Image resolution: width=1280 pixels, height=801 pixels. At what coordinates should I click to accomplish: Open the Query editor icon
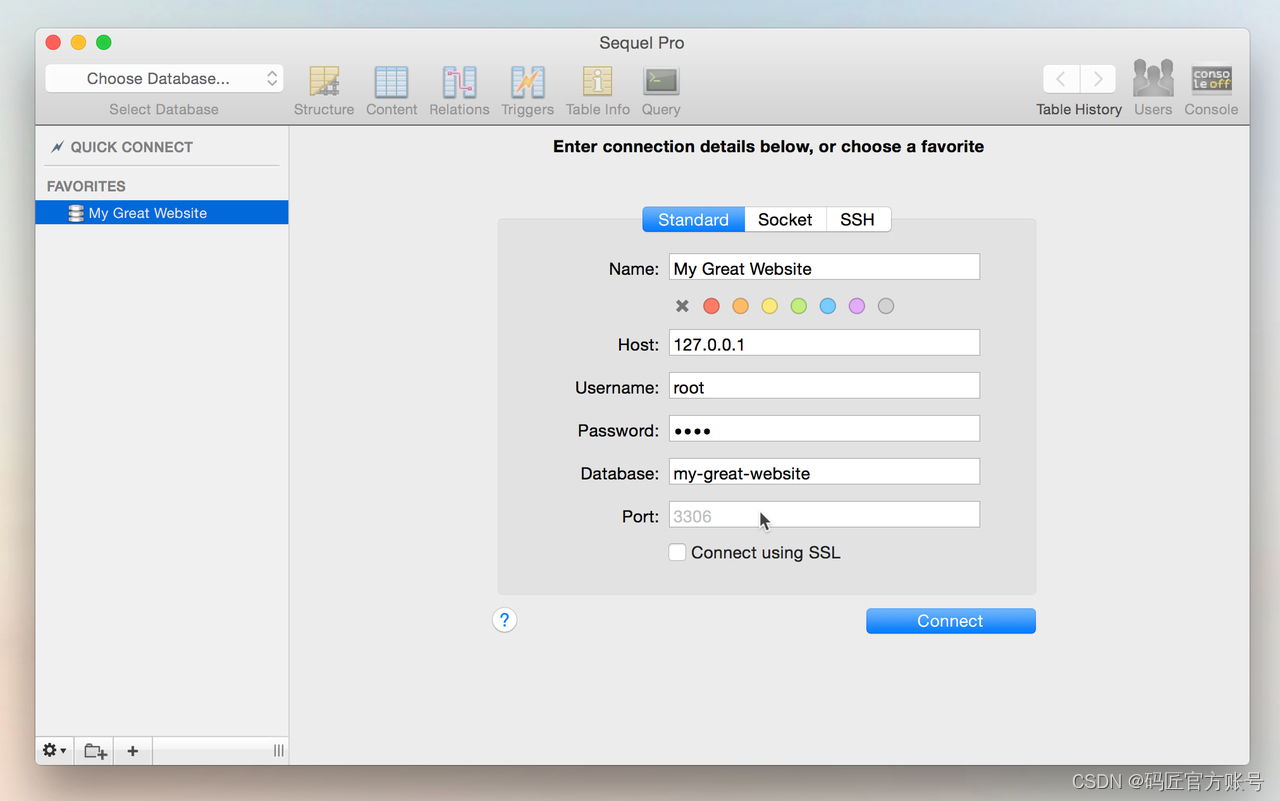coord(661,81)
